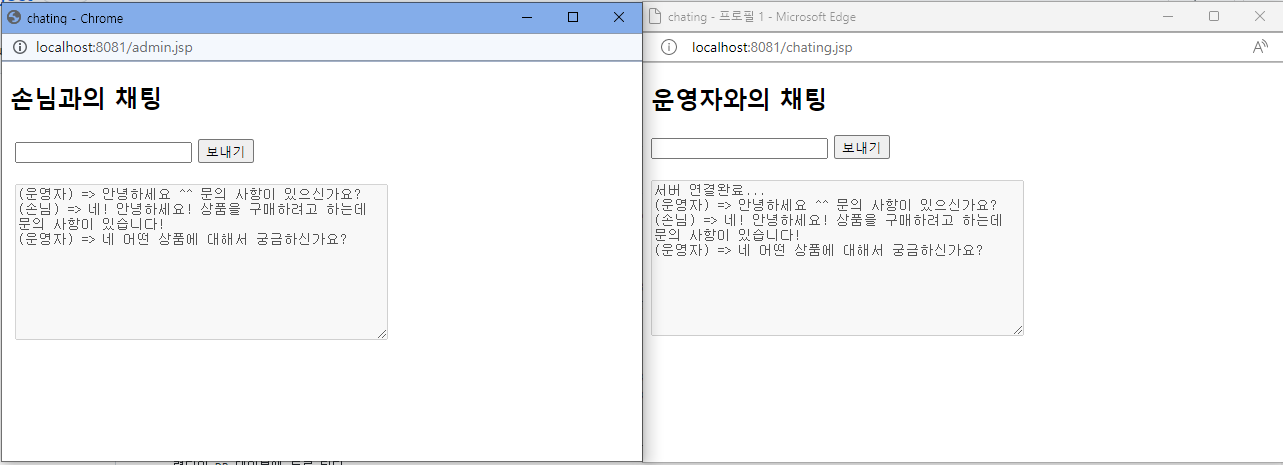Click '서버 연결완료...' line in Edge chat log
Screen dimensions: 1283x465
click(709, 190)
